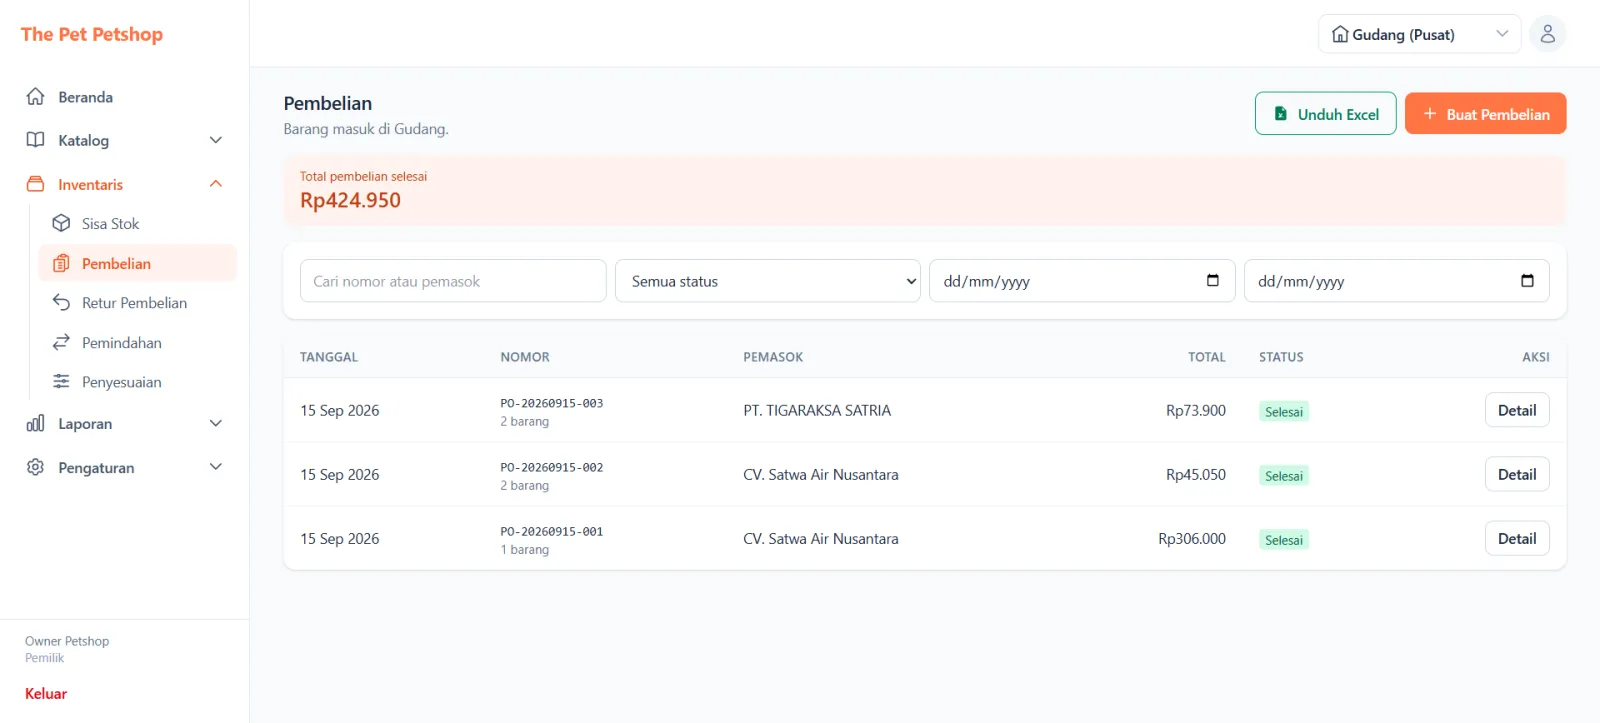Click the Beranda home icon
This screenshot has height=723, width=1600.
tap(36, 97)
